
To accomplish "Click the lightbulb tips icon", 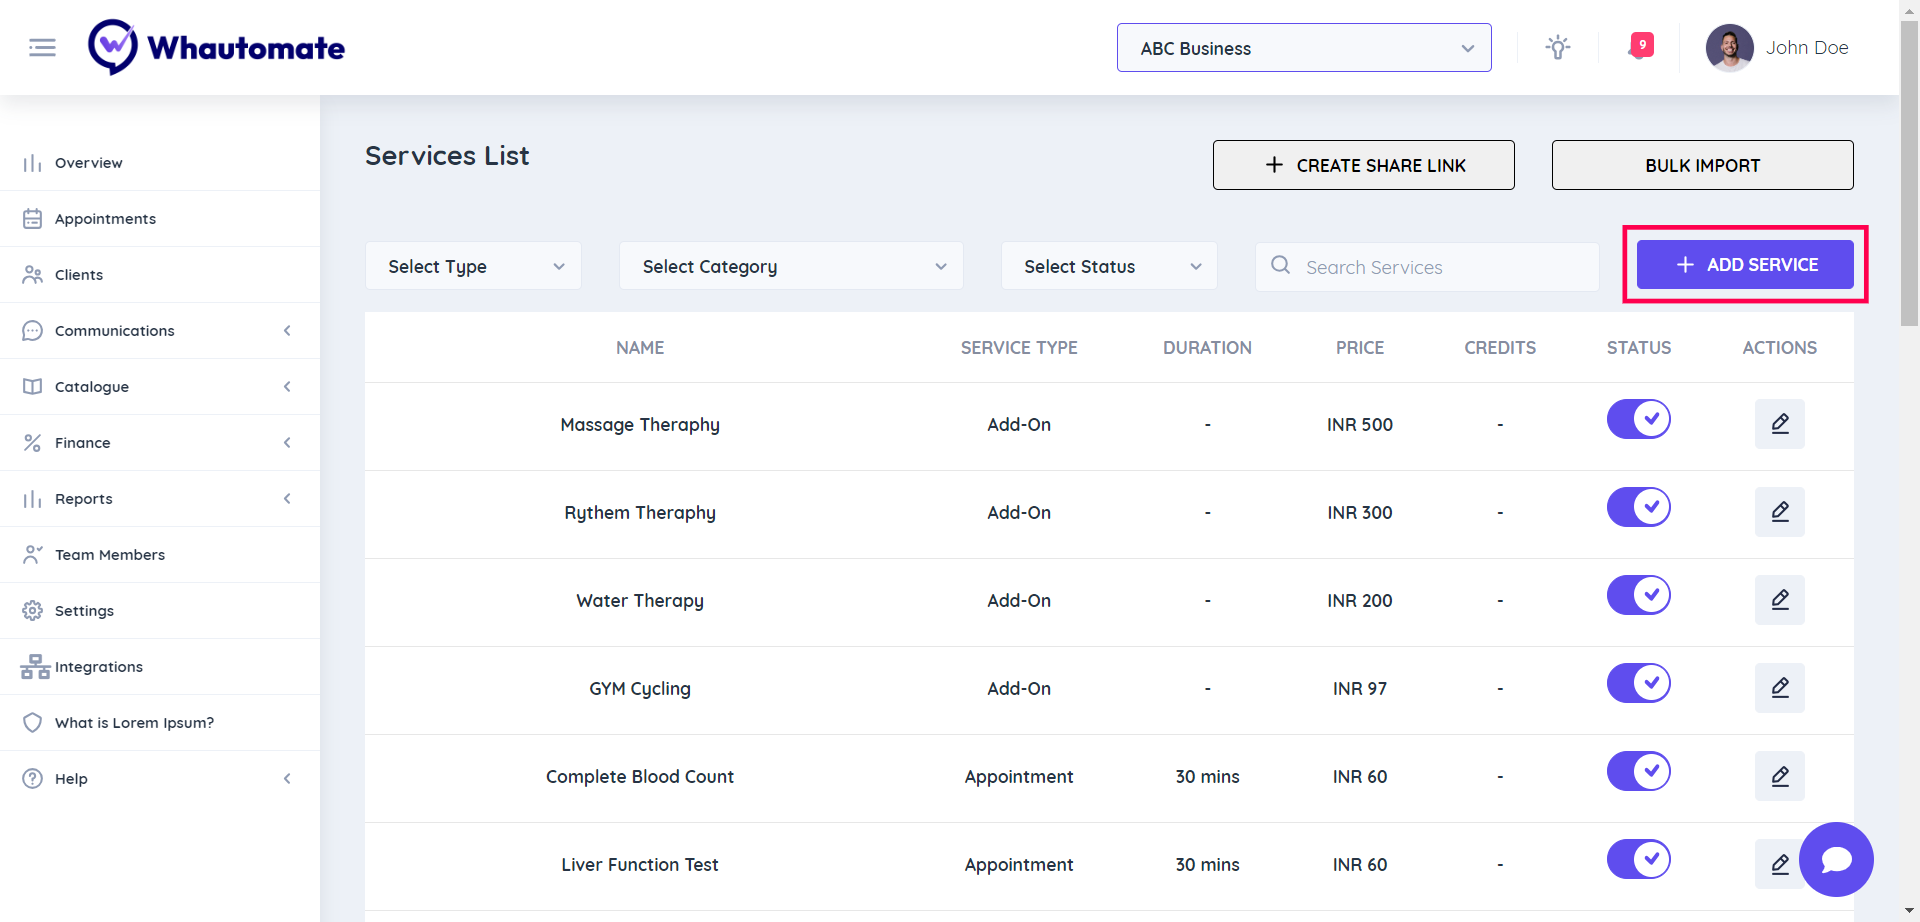I will (1557, 47).
